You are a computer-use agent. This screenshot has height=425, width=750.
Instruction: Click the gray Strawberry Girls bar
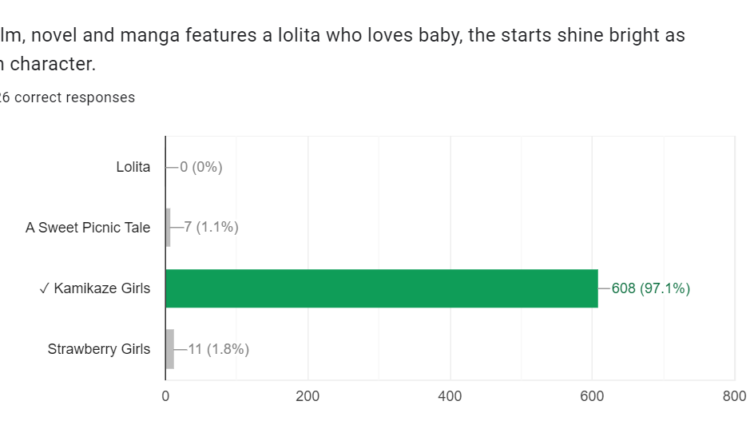coord(170,349)
